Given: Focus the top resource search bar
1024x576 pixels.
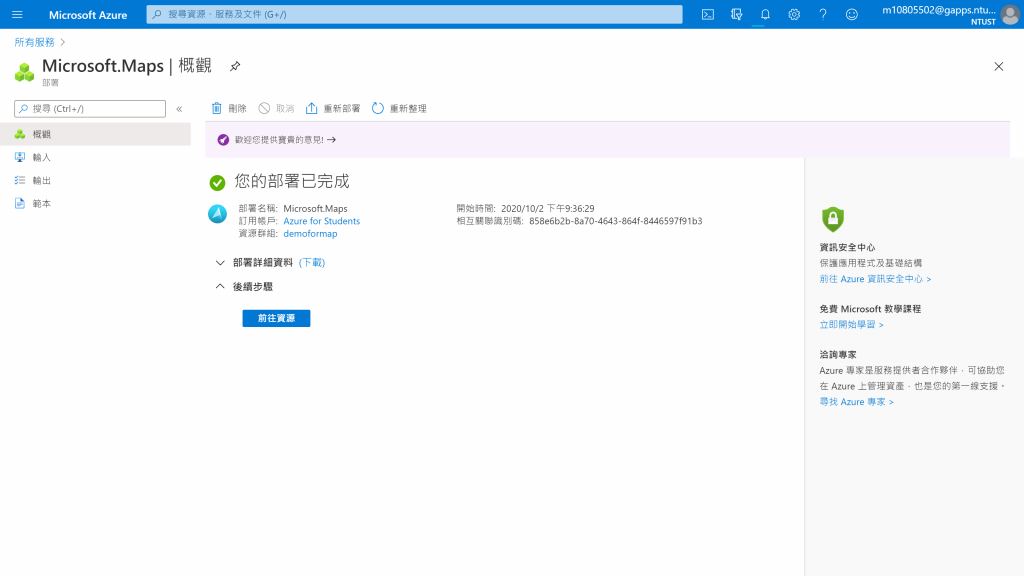Looking at the screenshot, I should point(414,14).
